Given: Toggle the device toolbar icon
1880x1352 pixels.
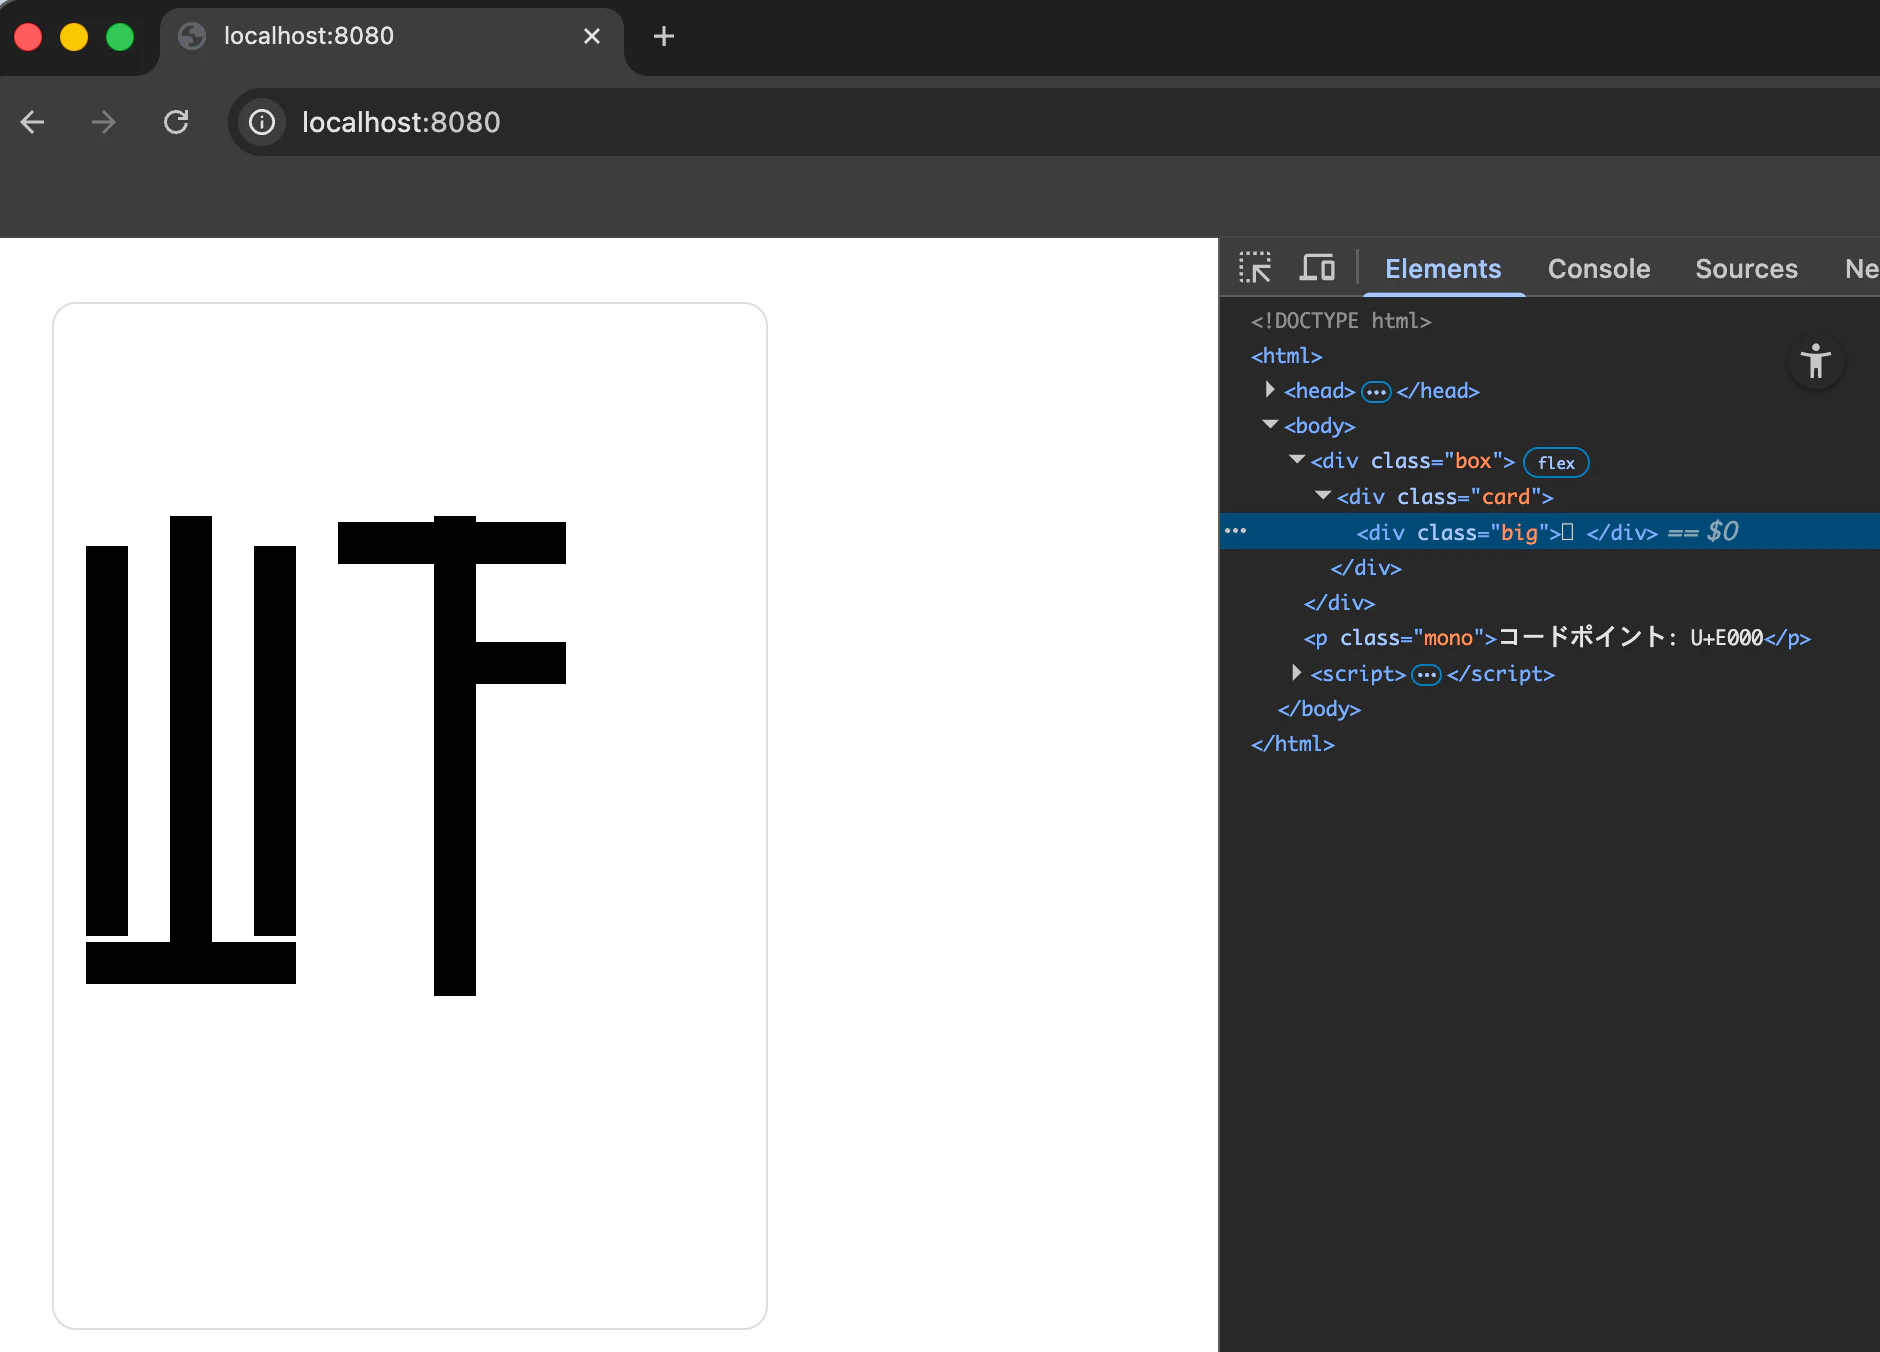Looking at the screenshot, I should click(x=1317, y=268).
